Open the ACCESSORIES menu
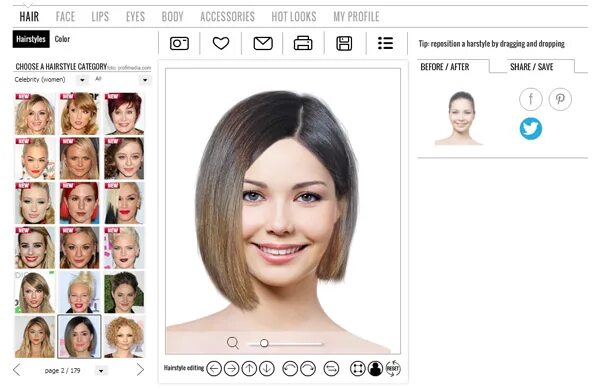 tap(227, 16)
